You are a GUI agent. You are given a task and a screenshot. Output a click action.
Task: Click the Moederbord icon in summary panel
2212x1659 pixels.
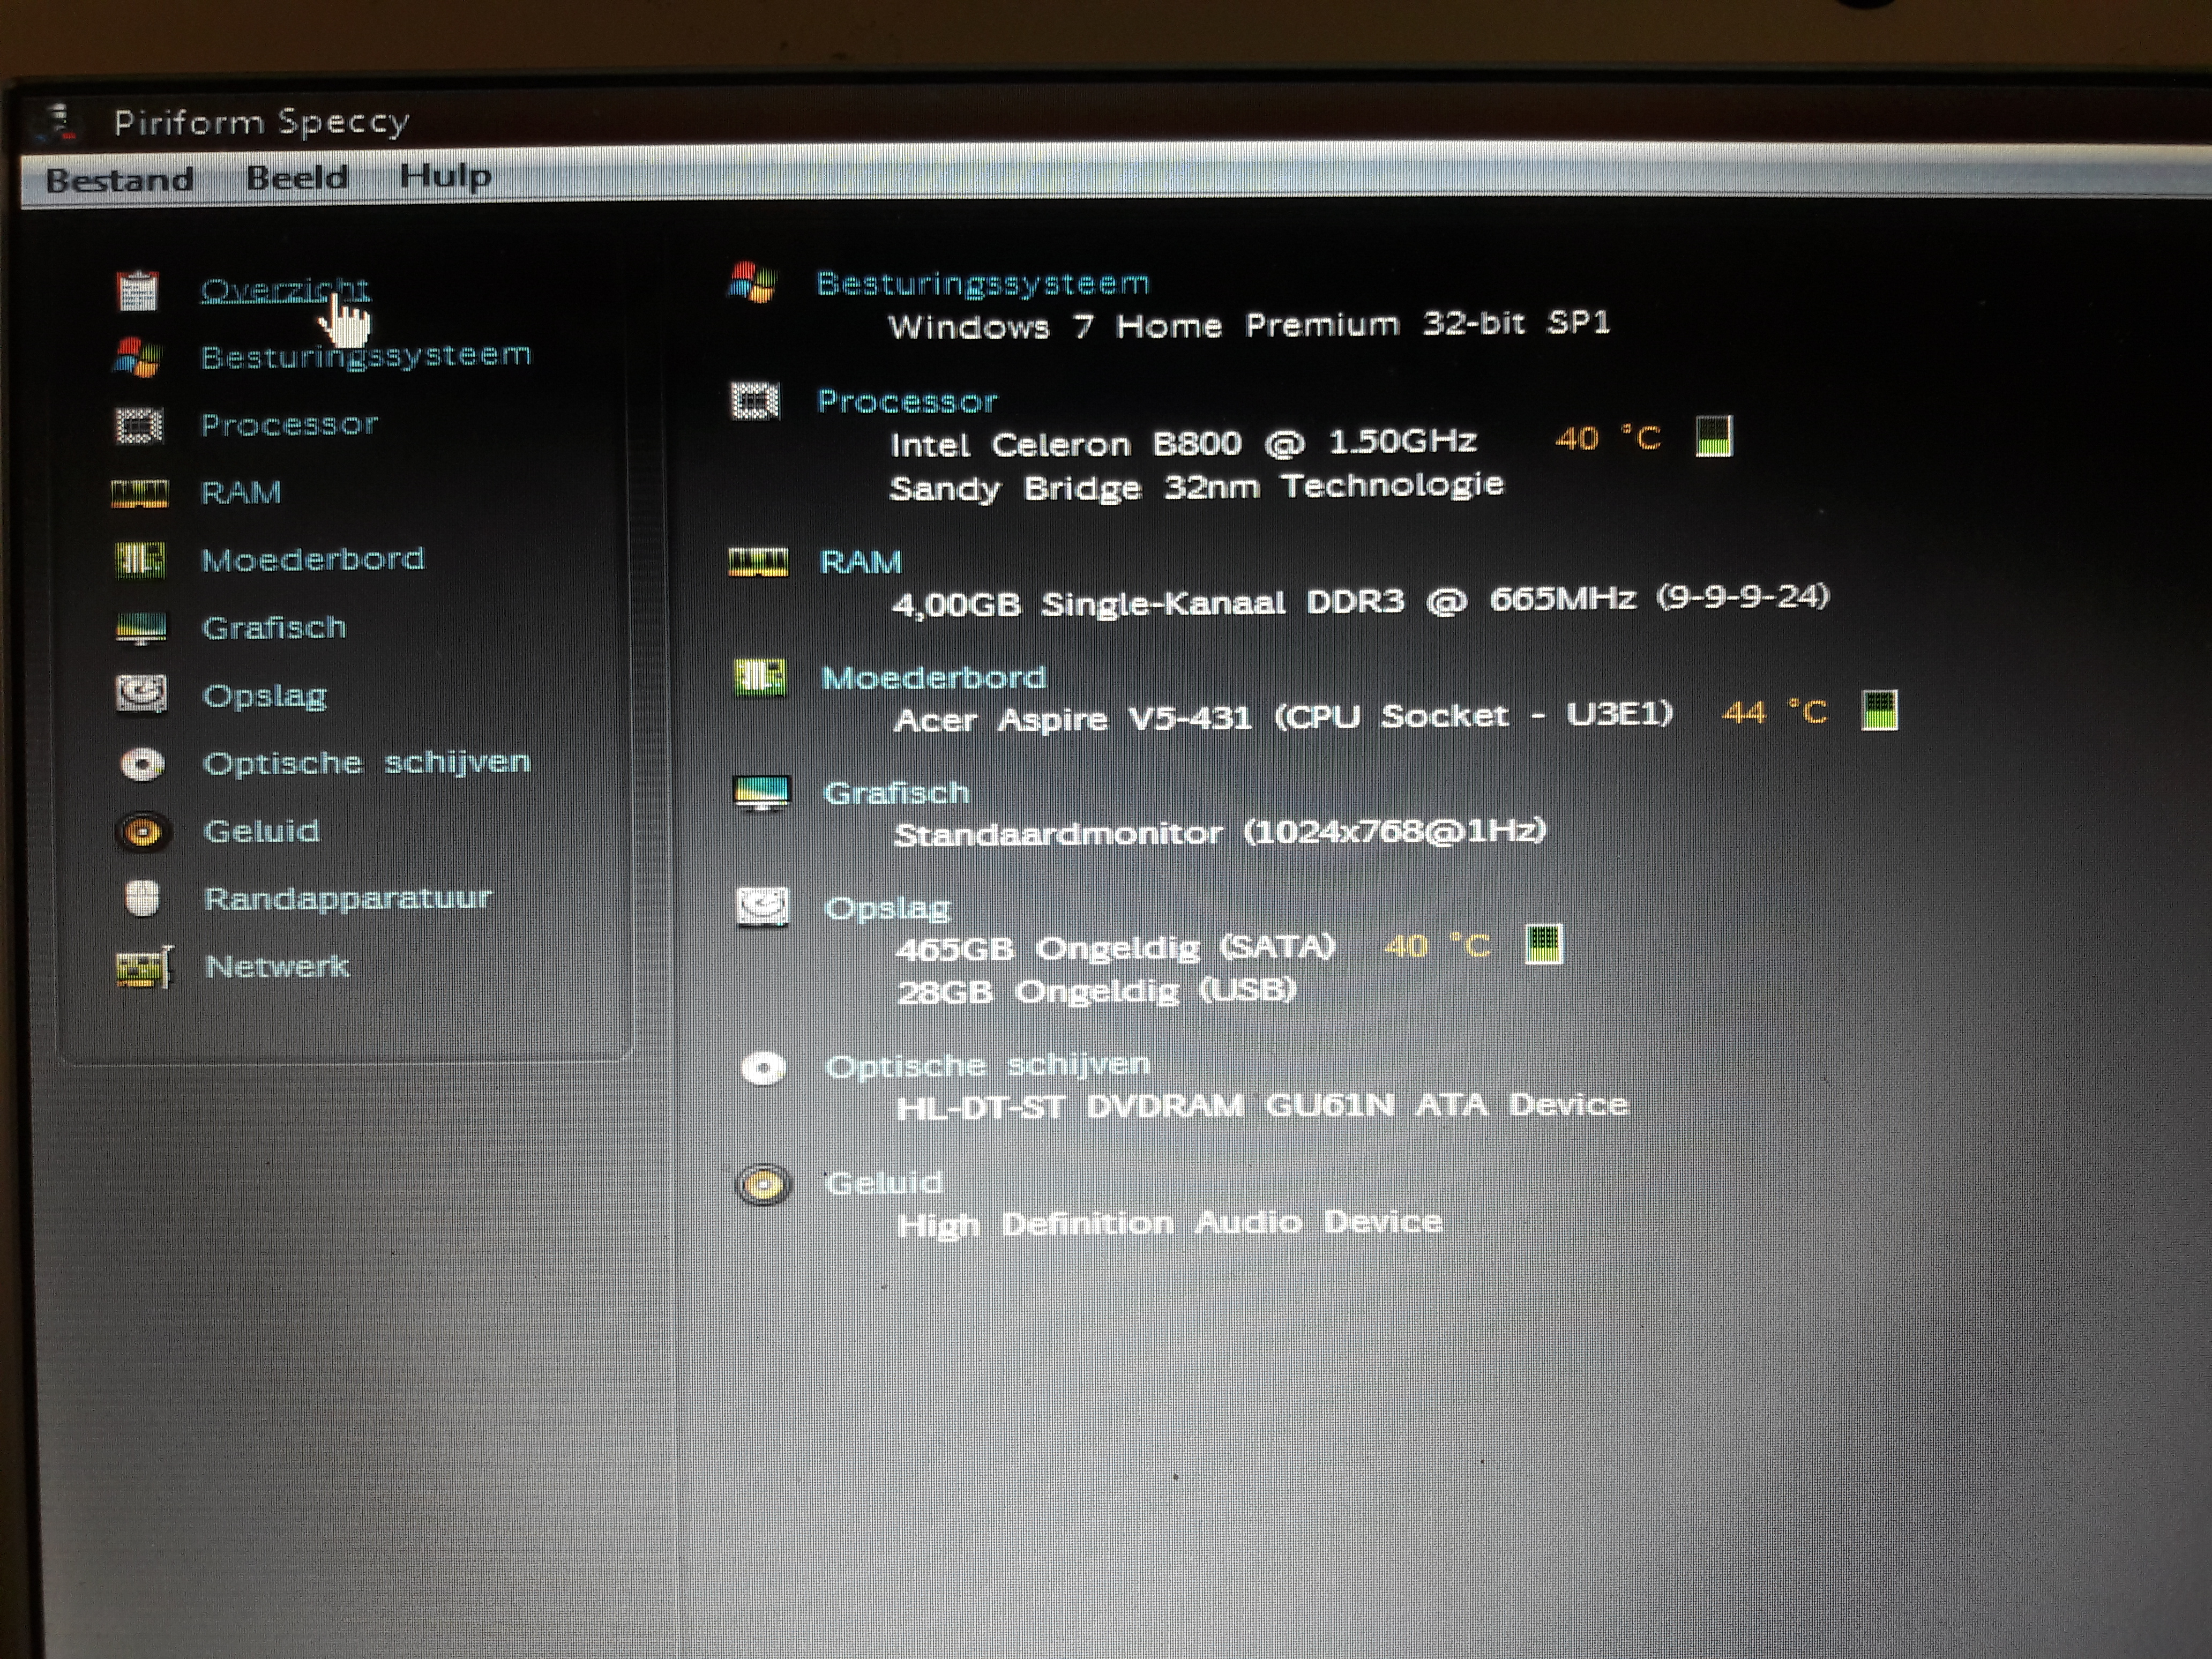click(x=760, y=677)
